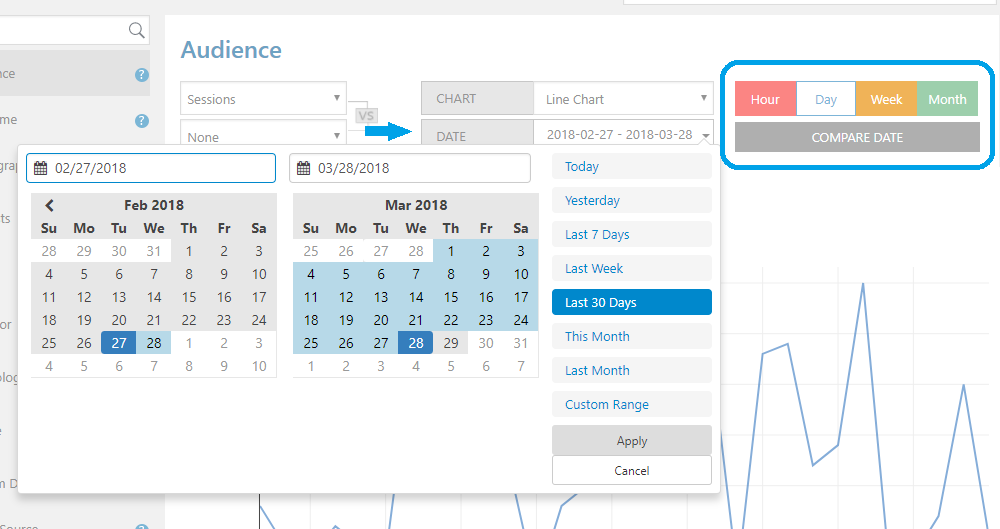Switch granularity to Week
Viewport: 1000px width, 529px height.
[886, 99]
